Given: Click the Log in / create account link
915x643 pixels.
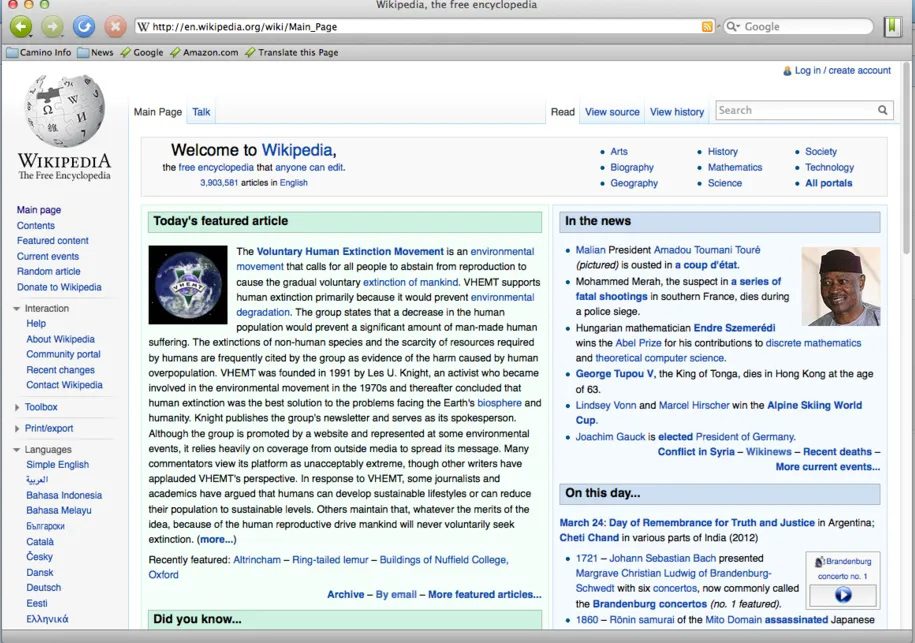Looking at the screenshot, I should tap(843, 71).
